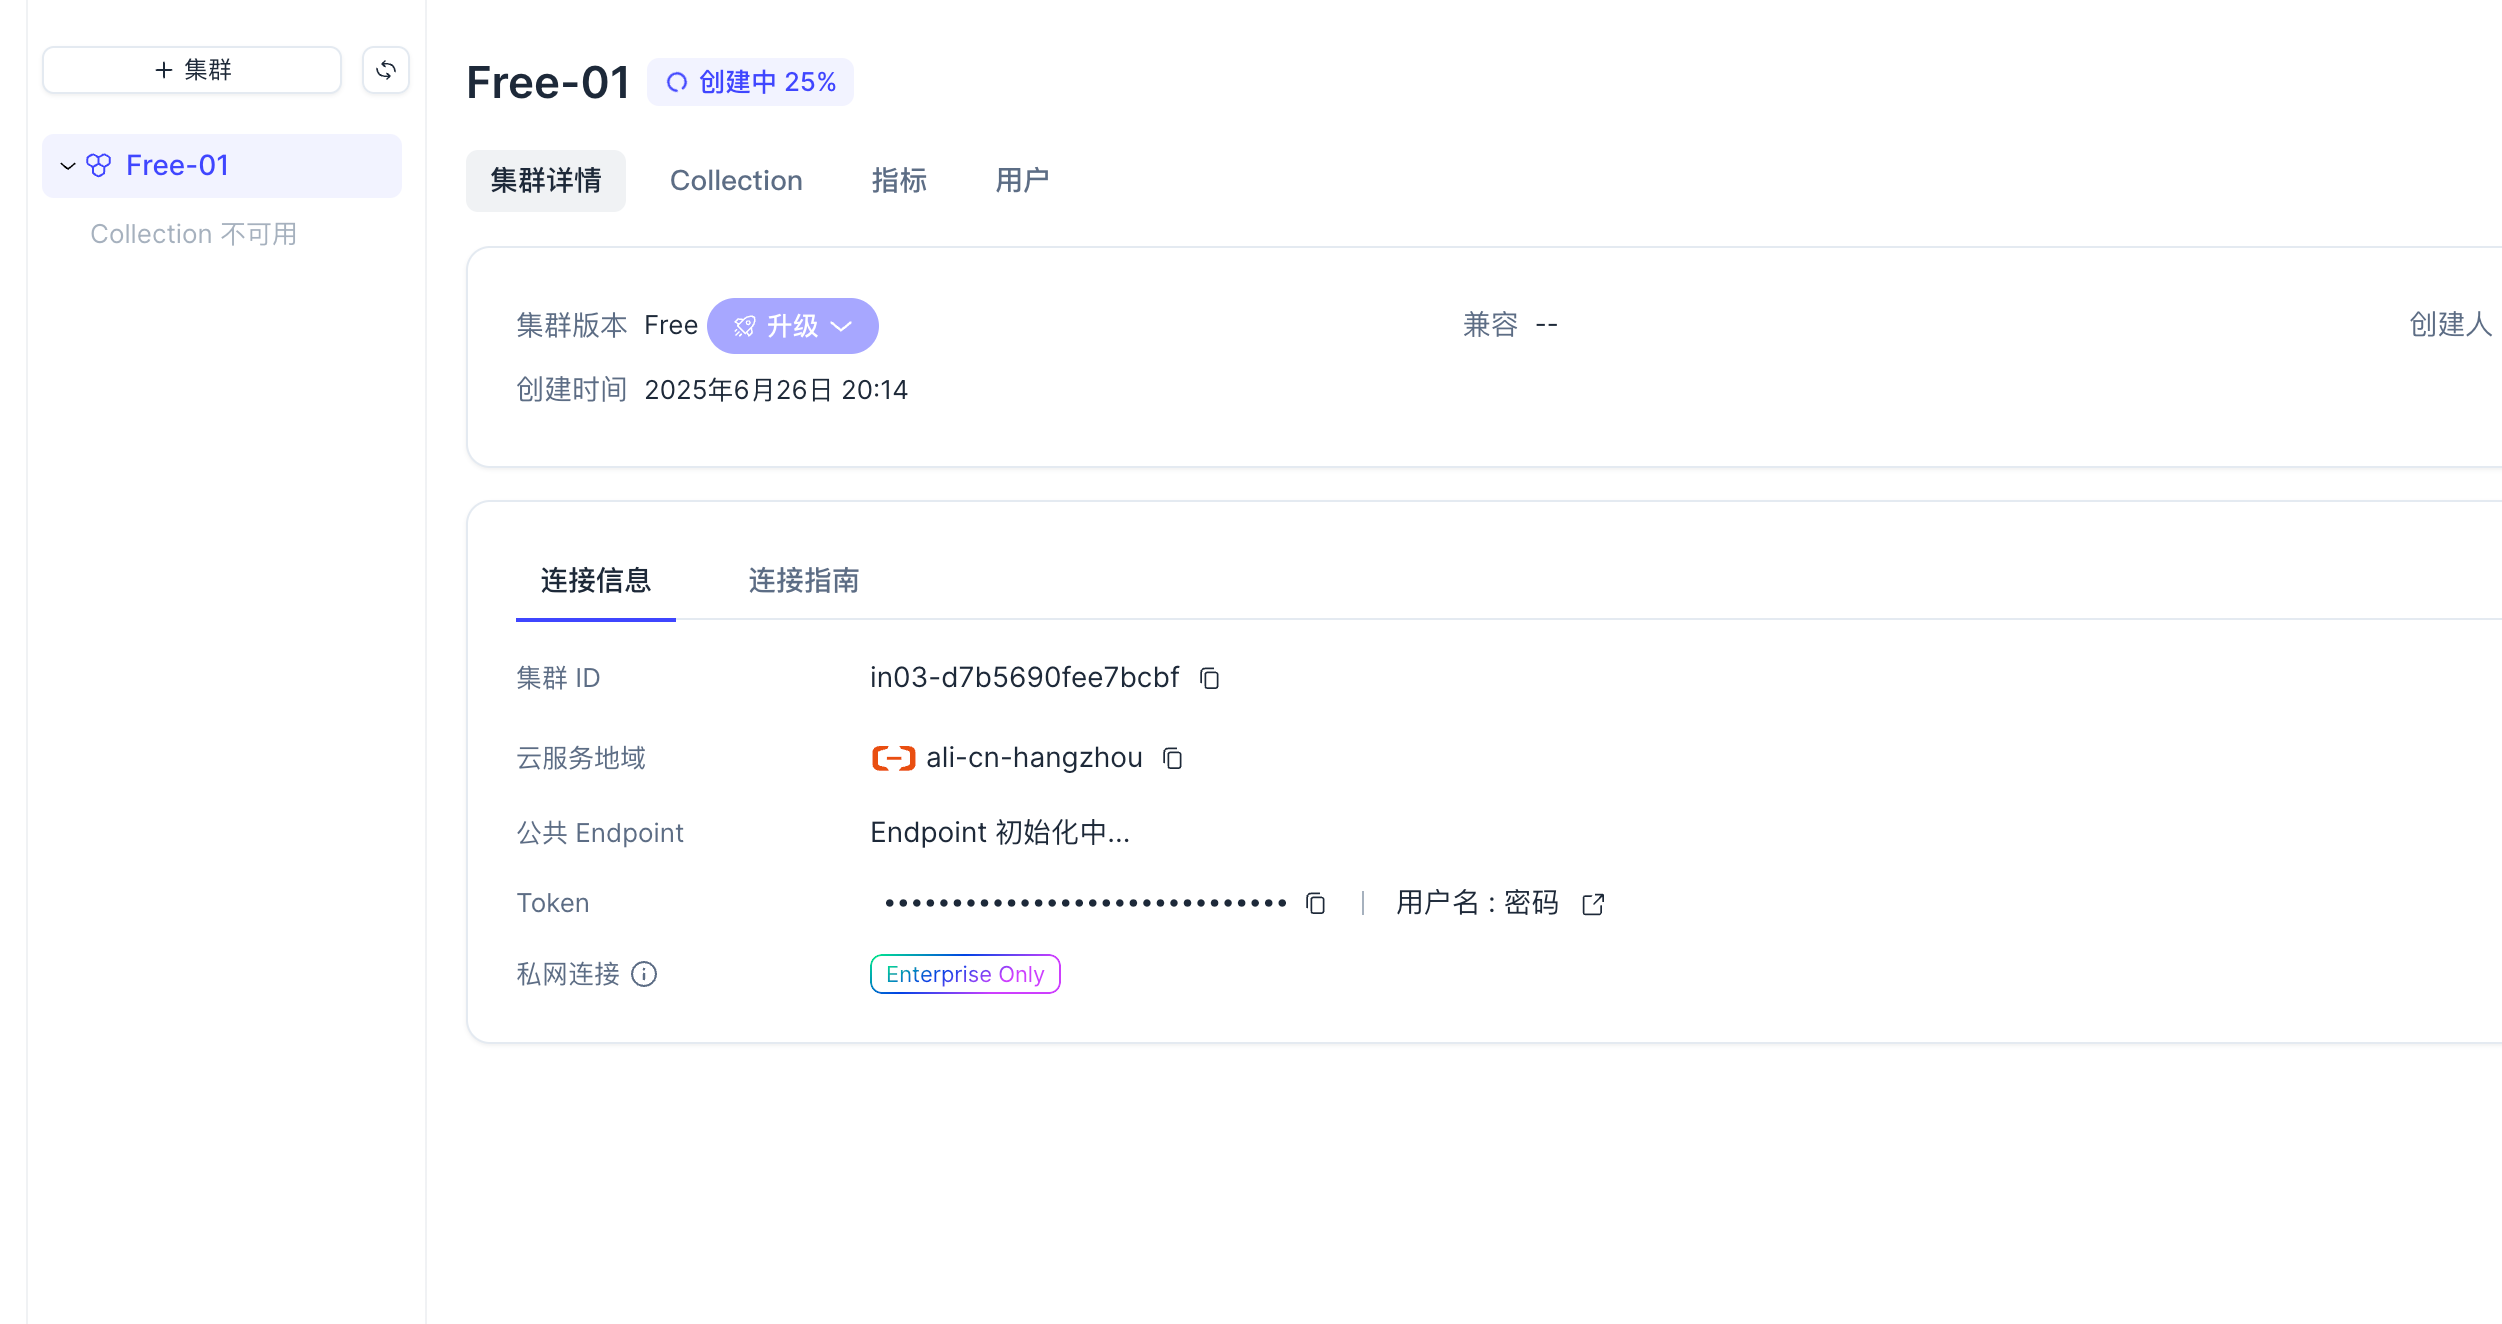Copy the ali-cn-hangzhou region text
Image resolution: width=2502 pixels, height=1324 pixels.
tap(1172, 759)
